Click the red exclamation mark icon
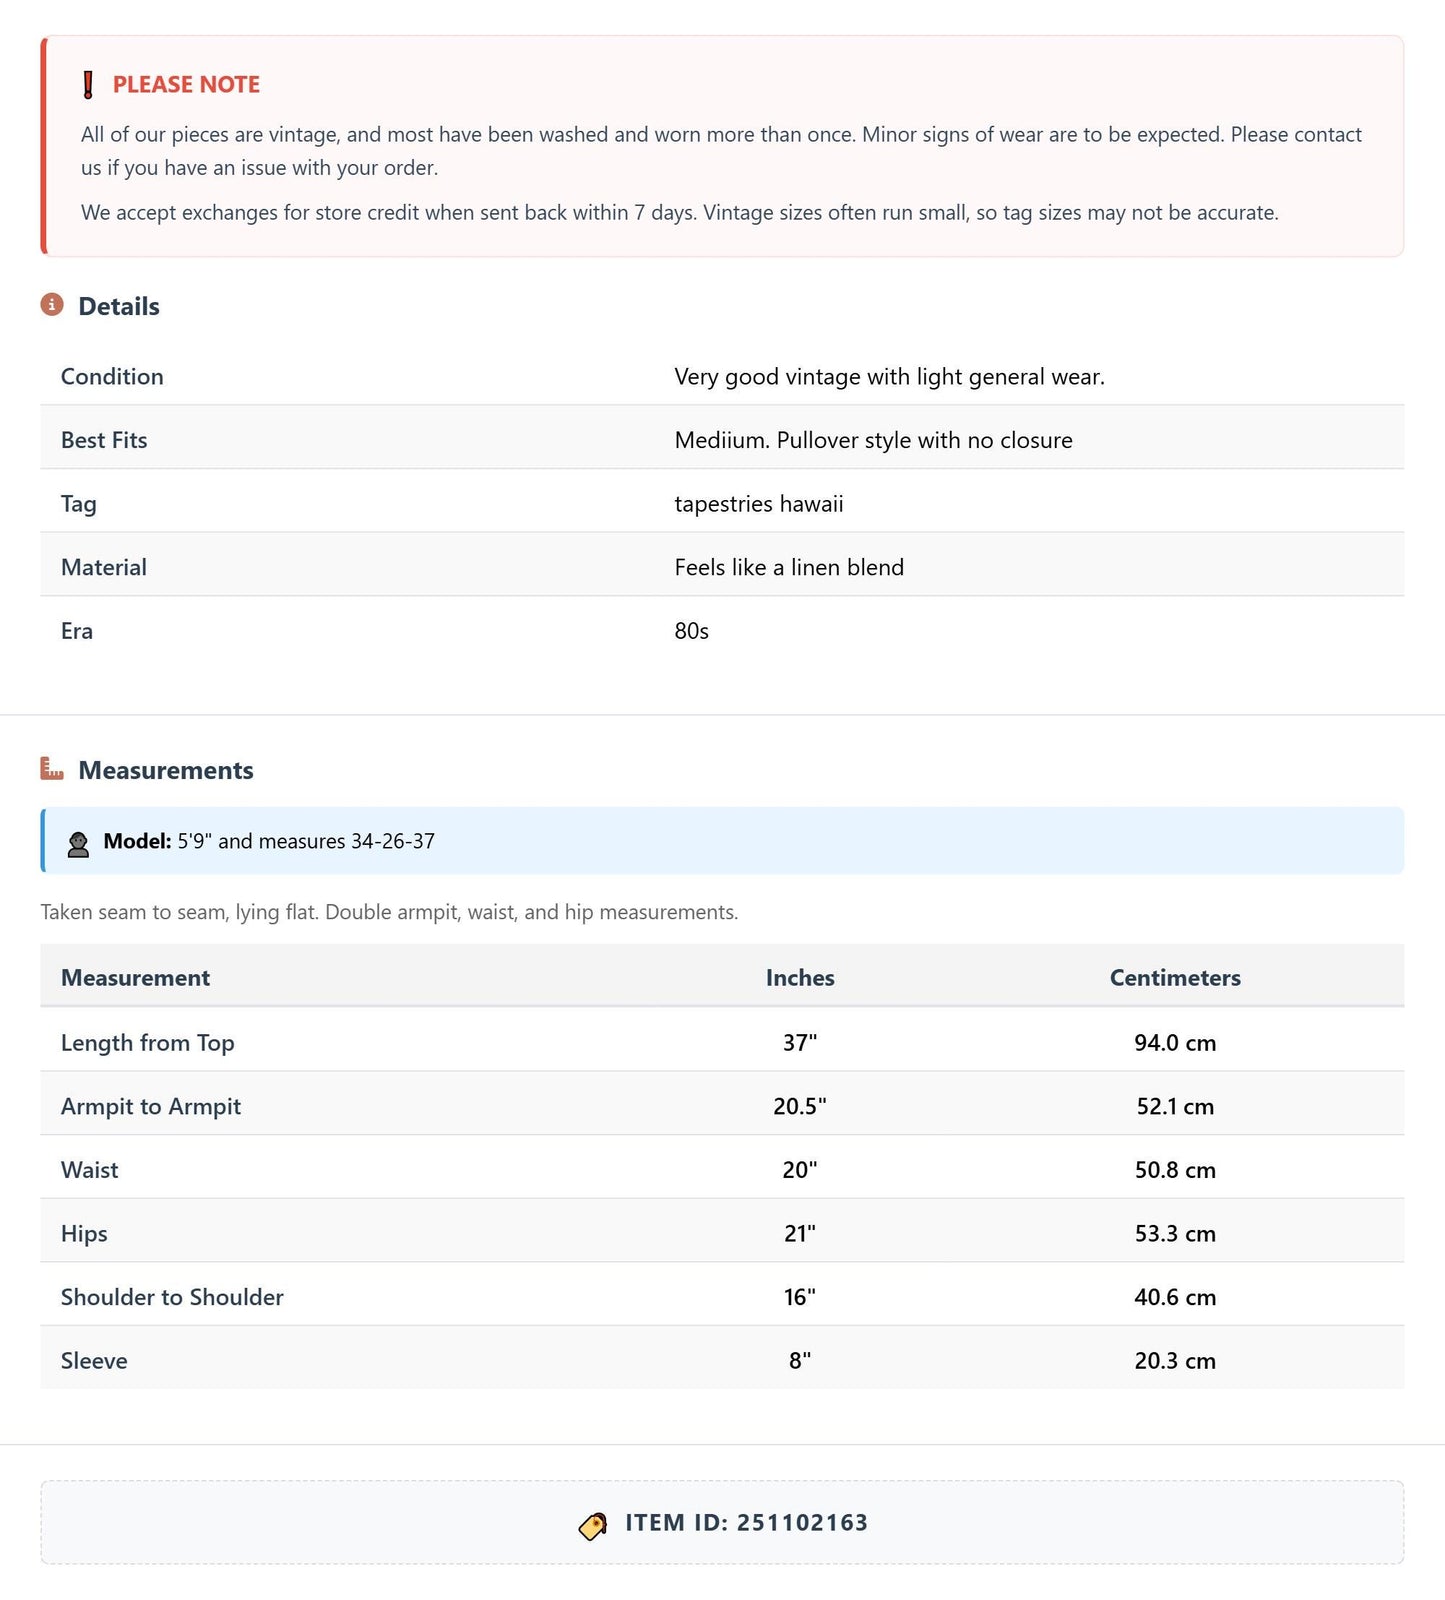Image resolution: width=1445 pixels, height=1600 pixels. [88, 85]
